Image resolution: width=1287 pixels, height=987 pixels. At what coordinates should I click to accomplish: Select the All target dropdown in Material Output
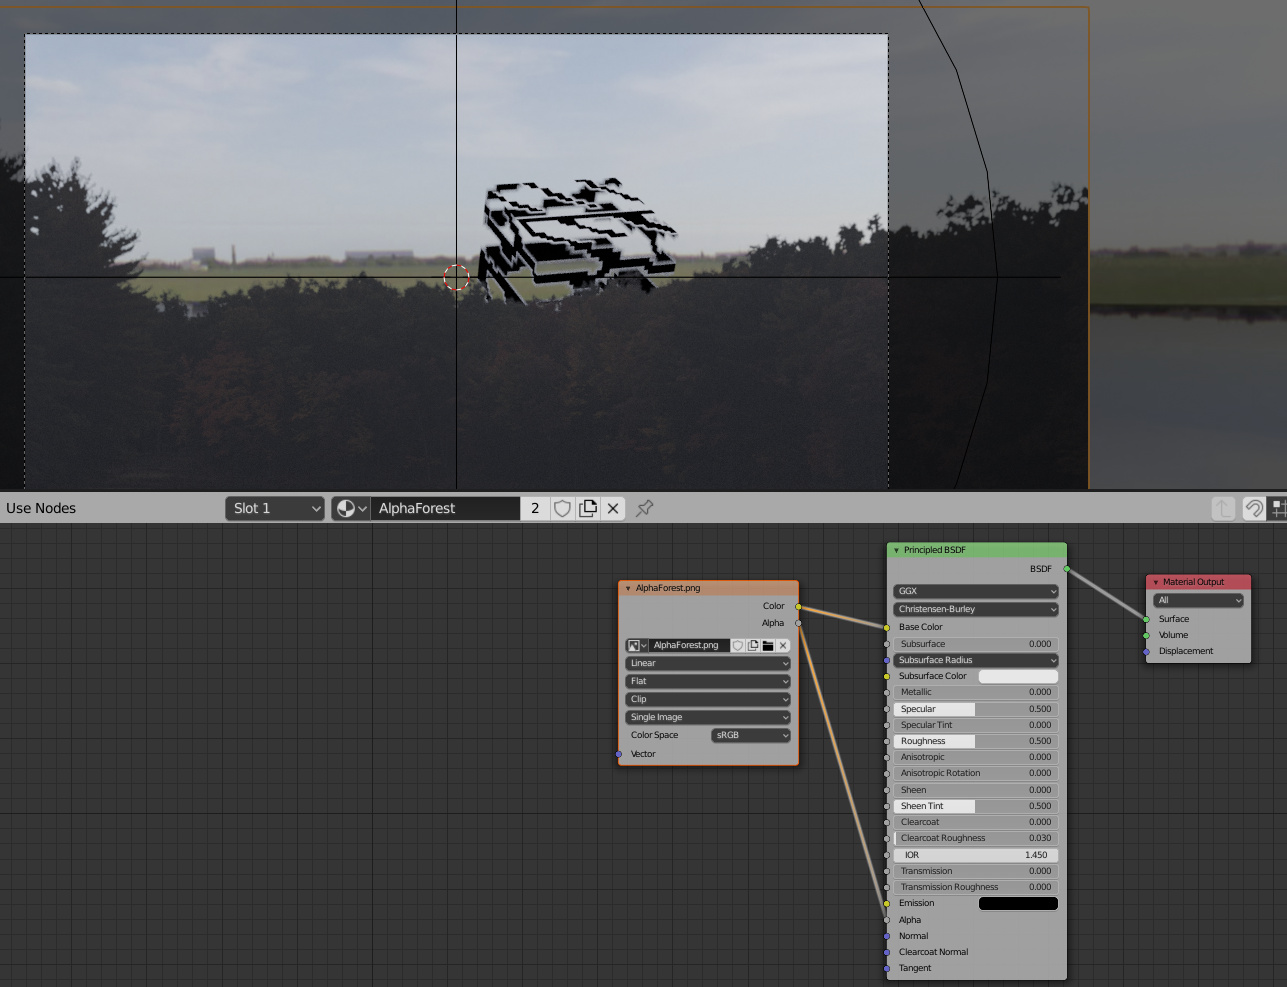1198,600
